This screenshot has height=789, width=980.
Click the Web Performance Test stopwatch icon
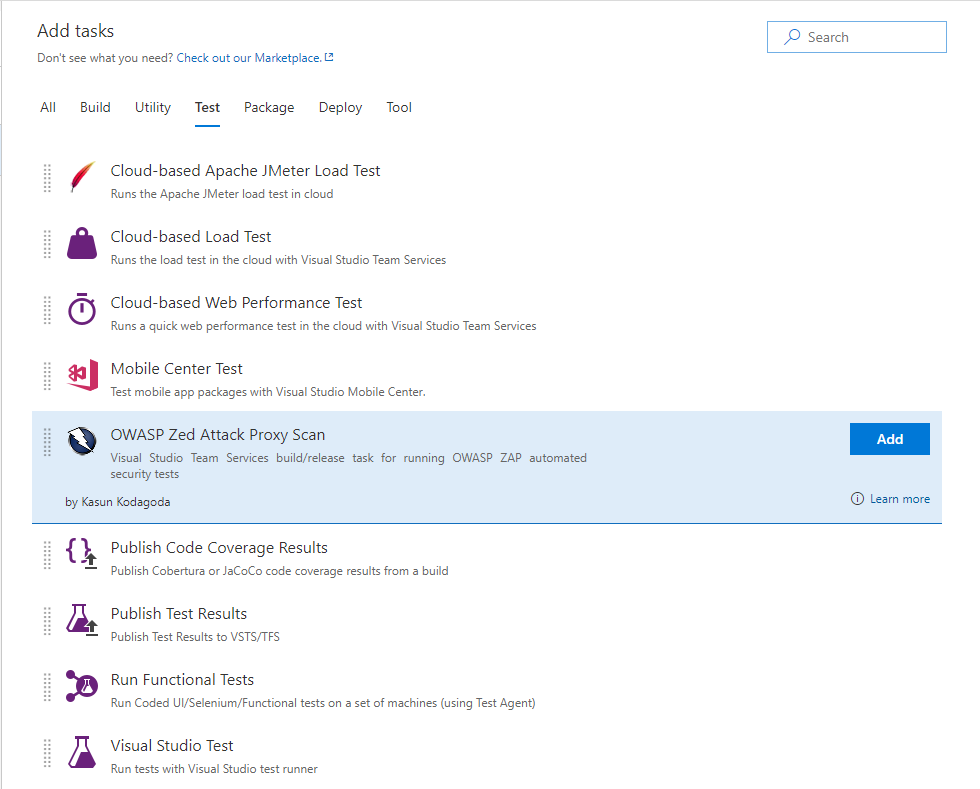(x=82, y=309)
